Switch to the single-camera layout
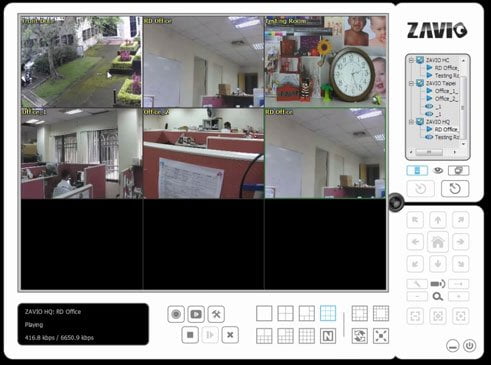The image size is (491, 365). (x=264, y=313)
